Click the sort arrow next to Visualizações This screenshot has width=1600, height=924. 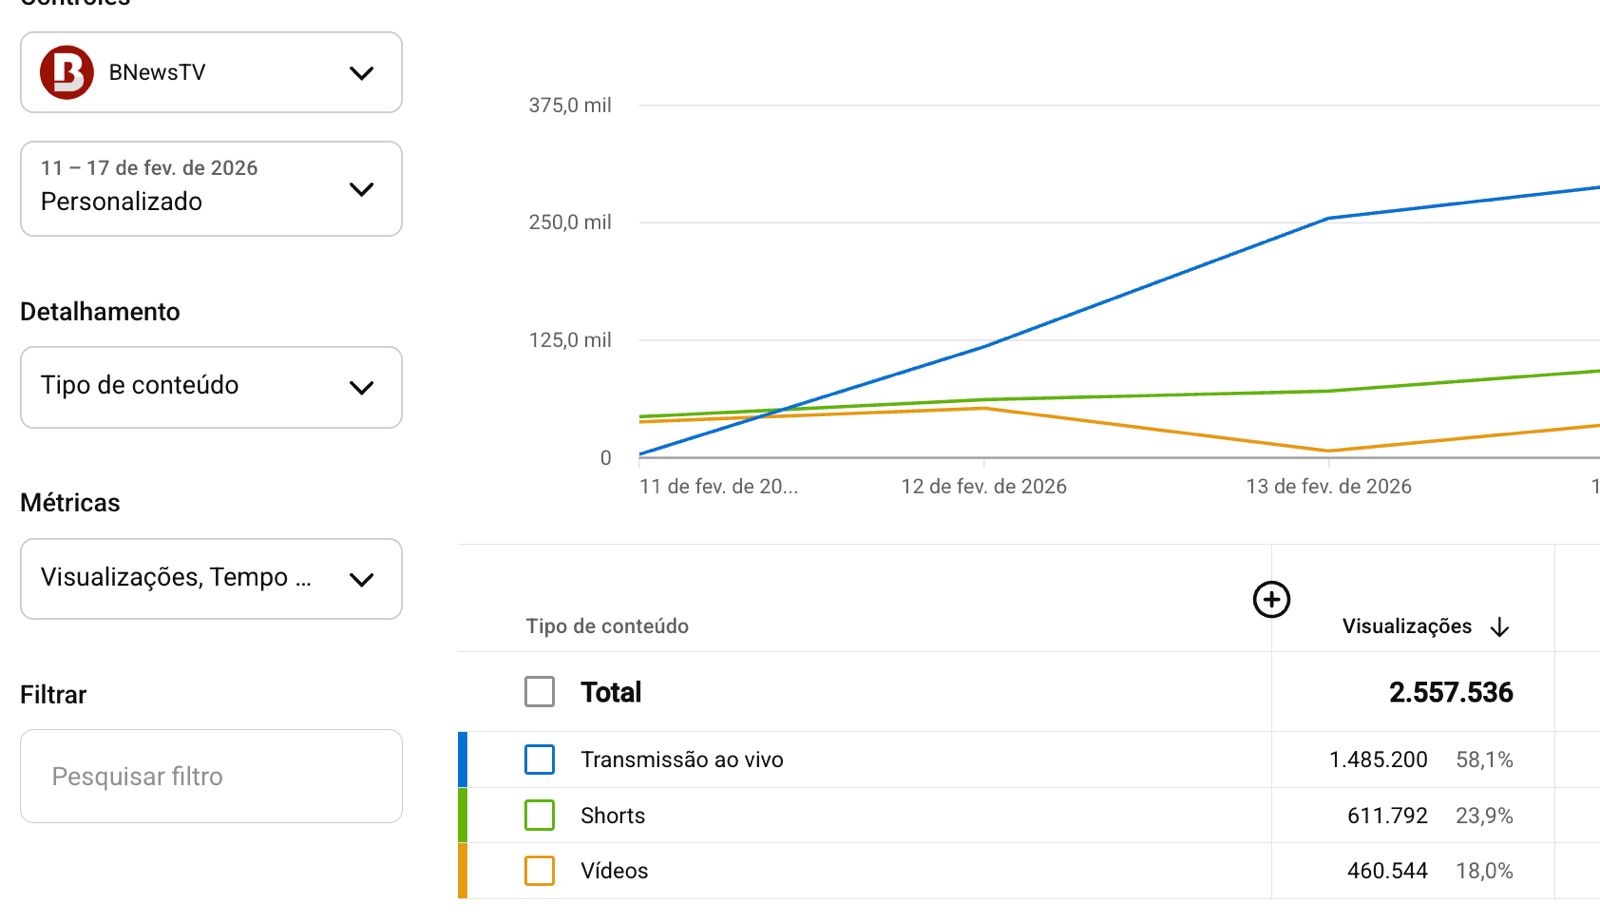1499,627
